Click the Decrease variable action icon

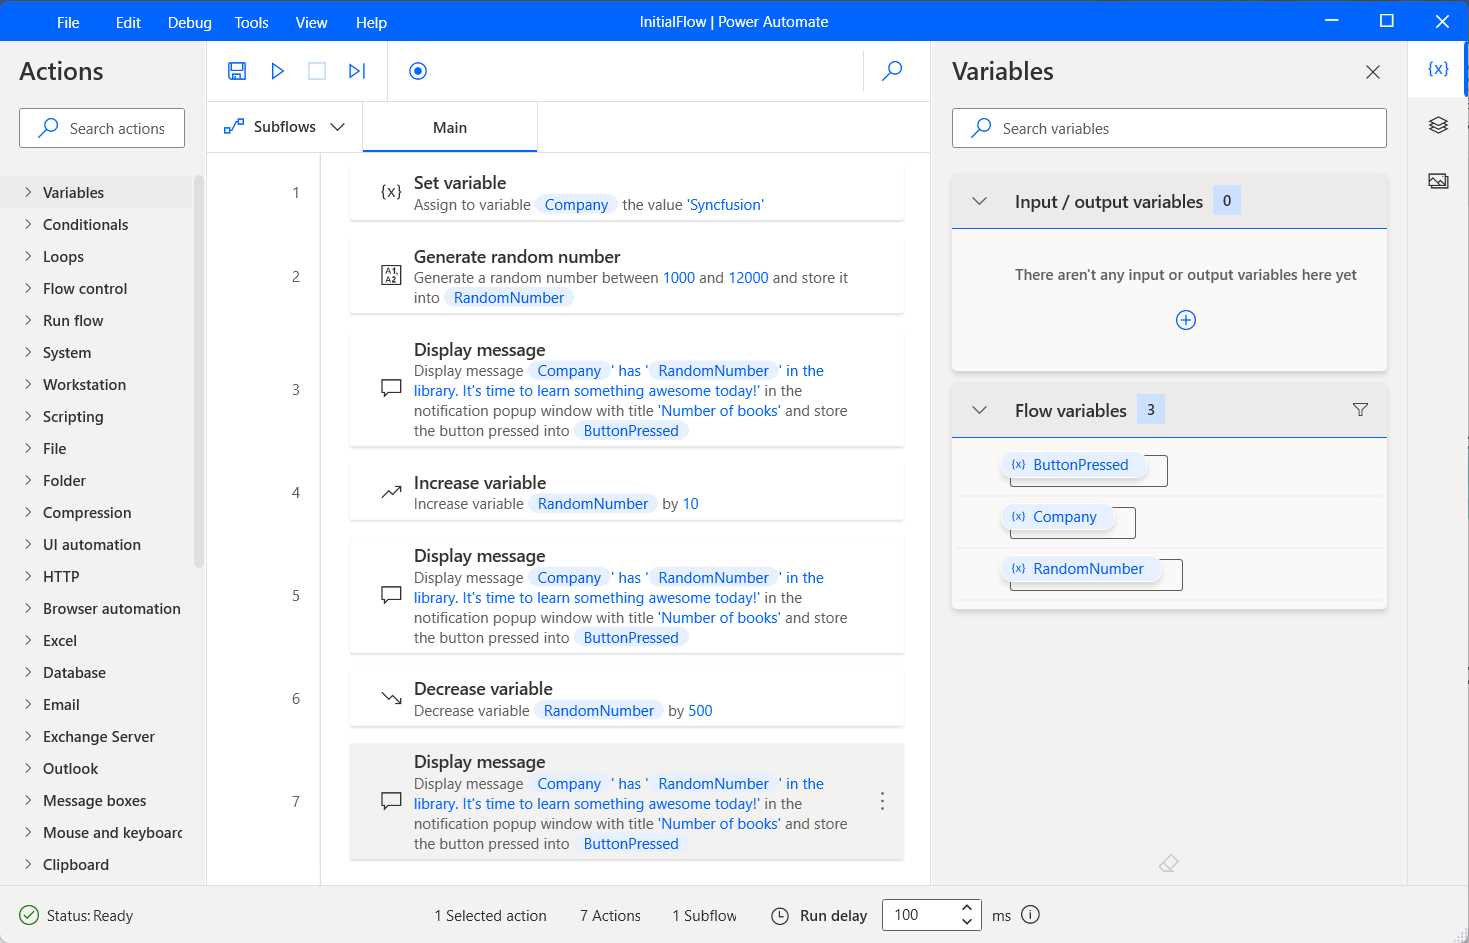click(x=392, y=698)
